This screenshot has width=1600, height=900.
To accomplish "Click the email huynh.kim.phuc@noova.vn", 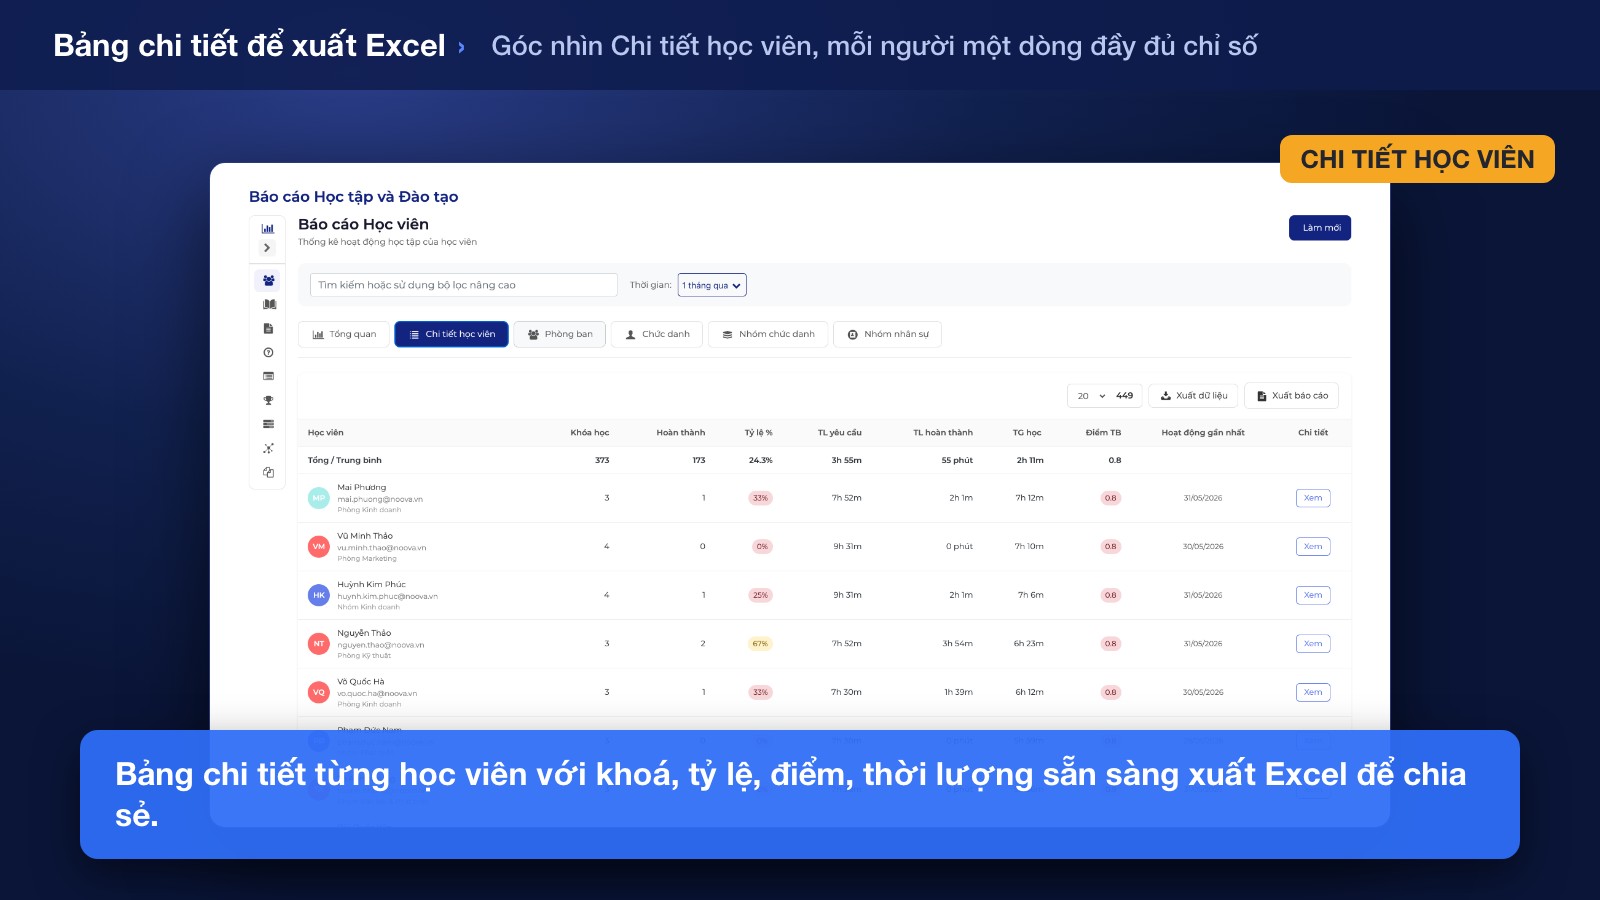I will point(388,596).
